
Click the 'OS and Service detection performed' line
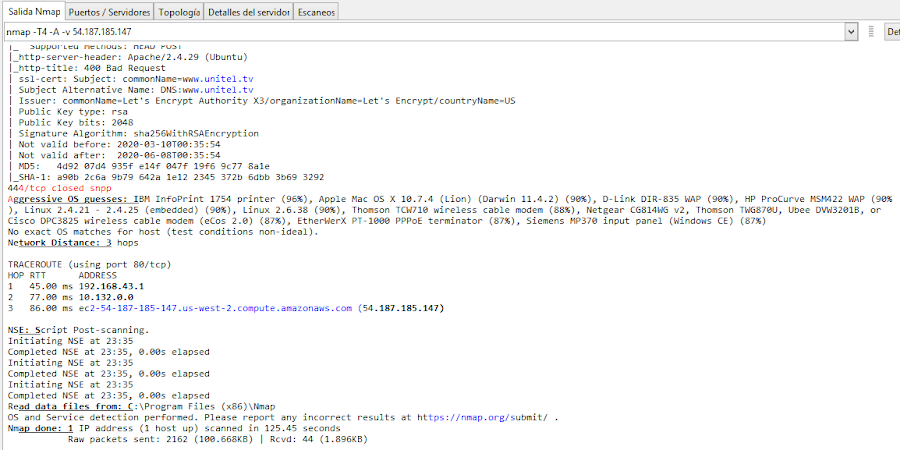(x=284, y=417)
